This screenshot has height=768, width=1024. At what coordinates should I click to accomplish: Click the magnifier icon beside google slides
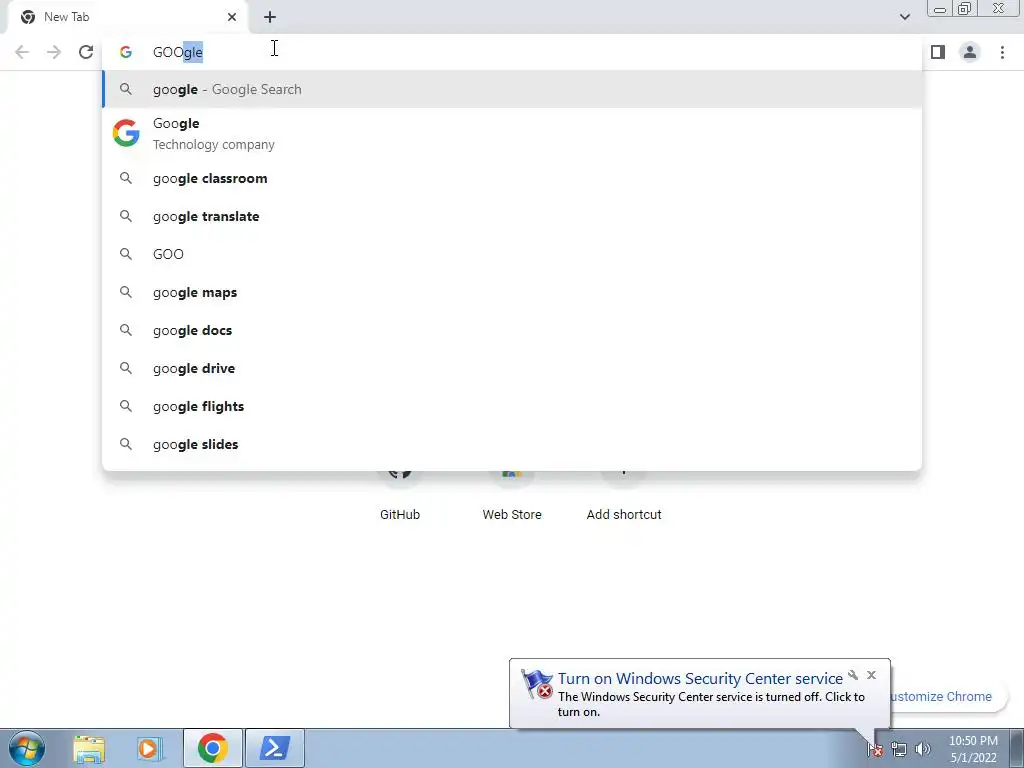coord(126,444)
